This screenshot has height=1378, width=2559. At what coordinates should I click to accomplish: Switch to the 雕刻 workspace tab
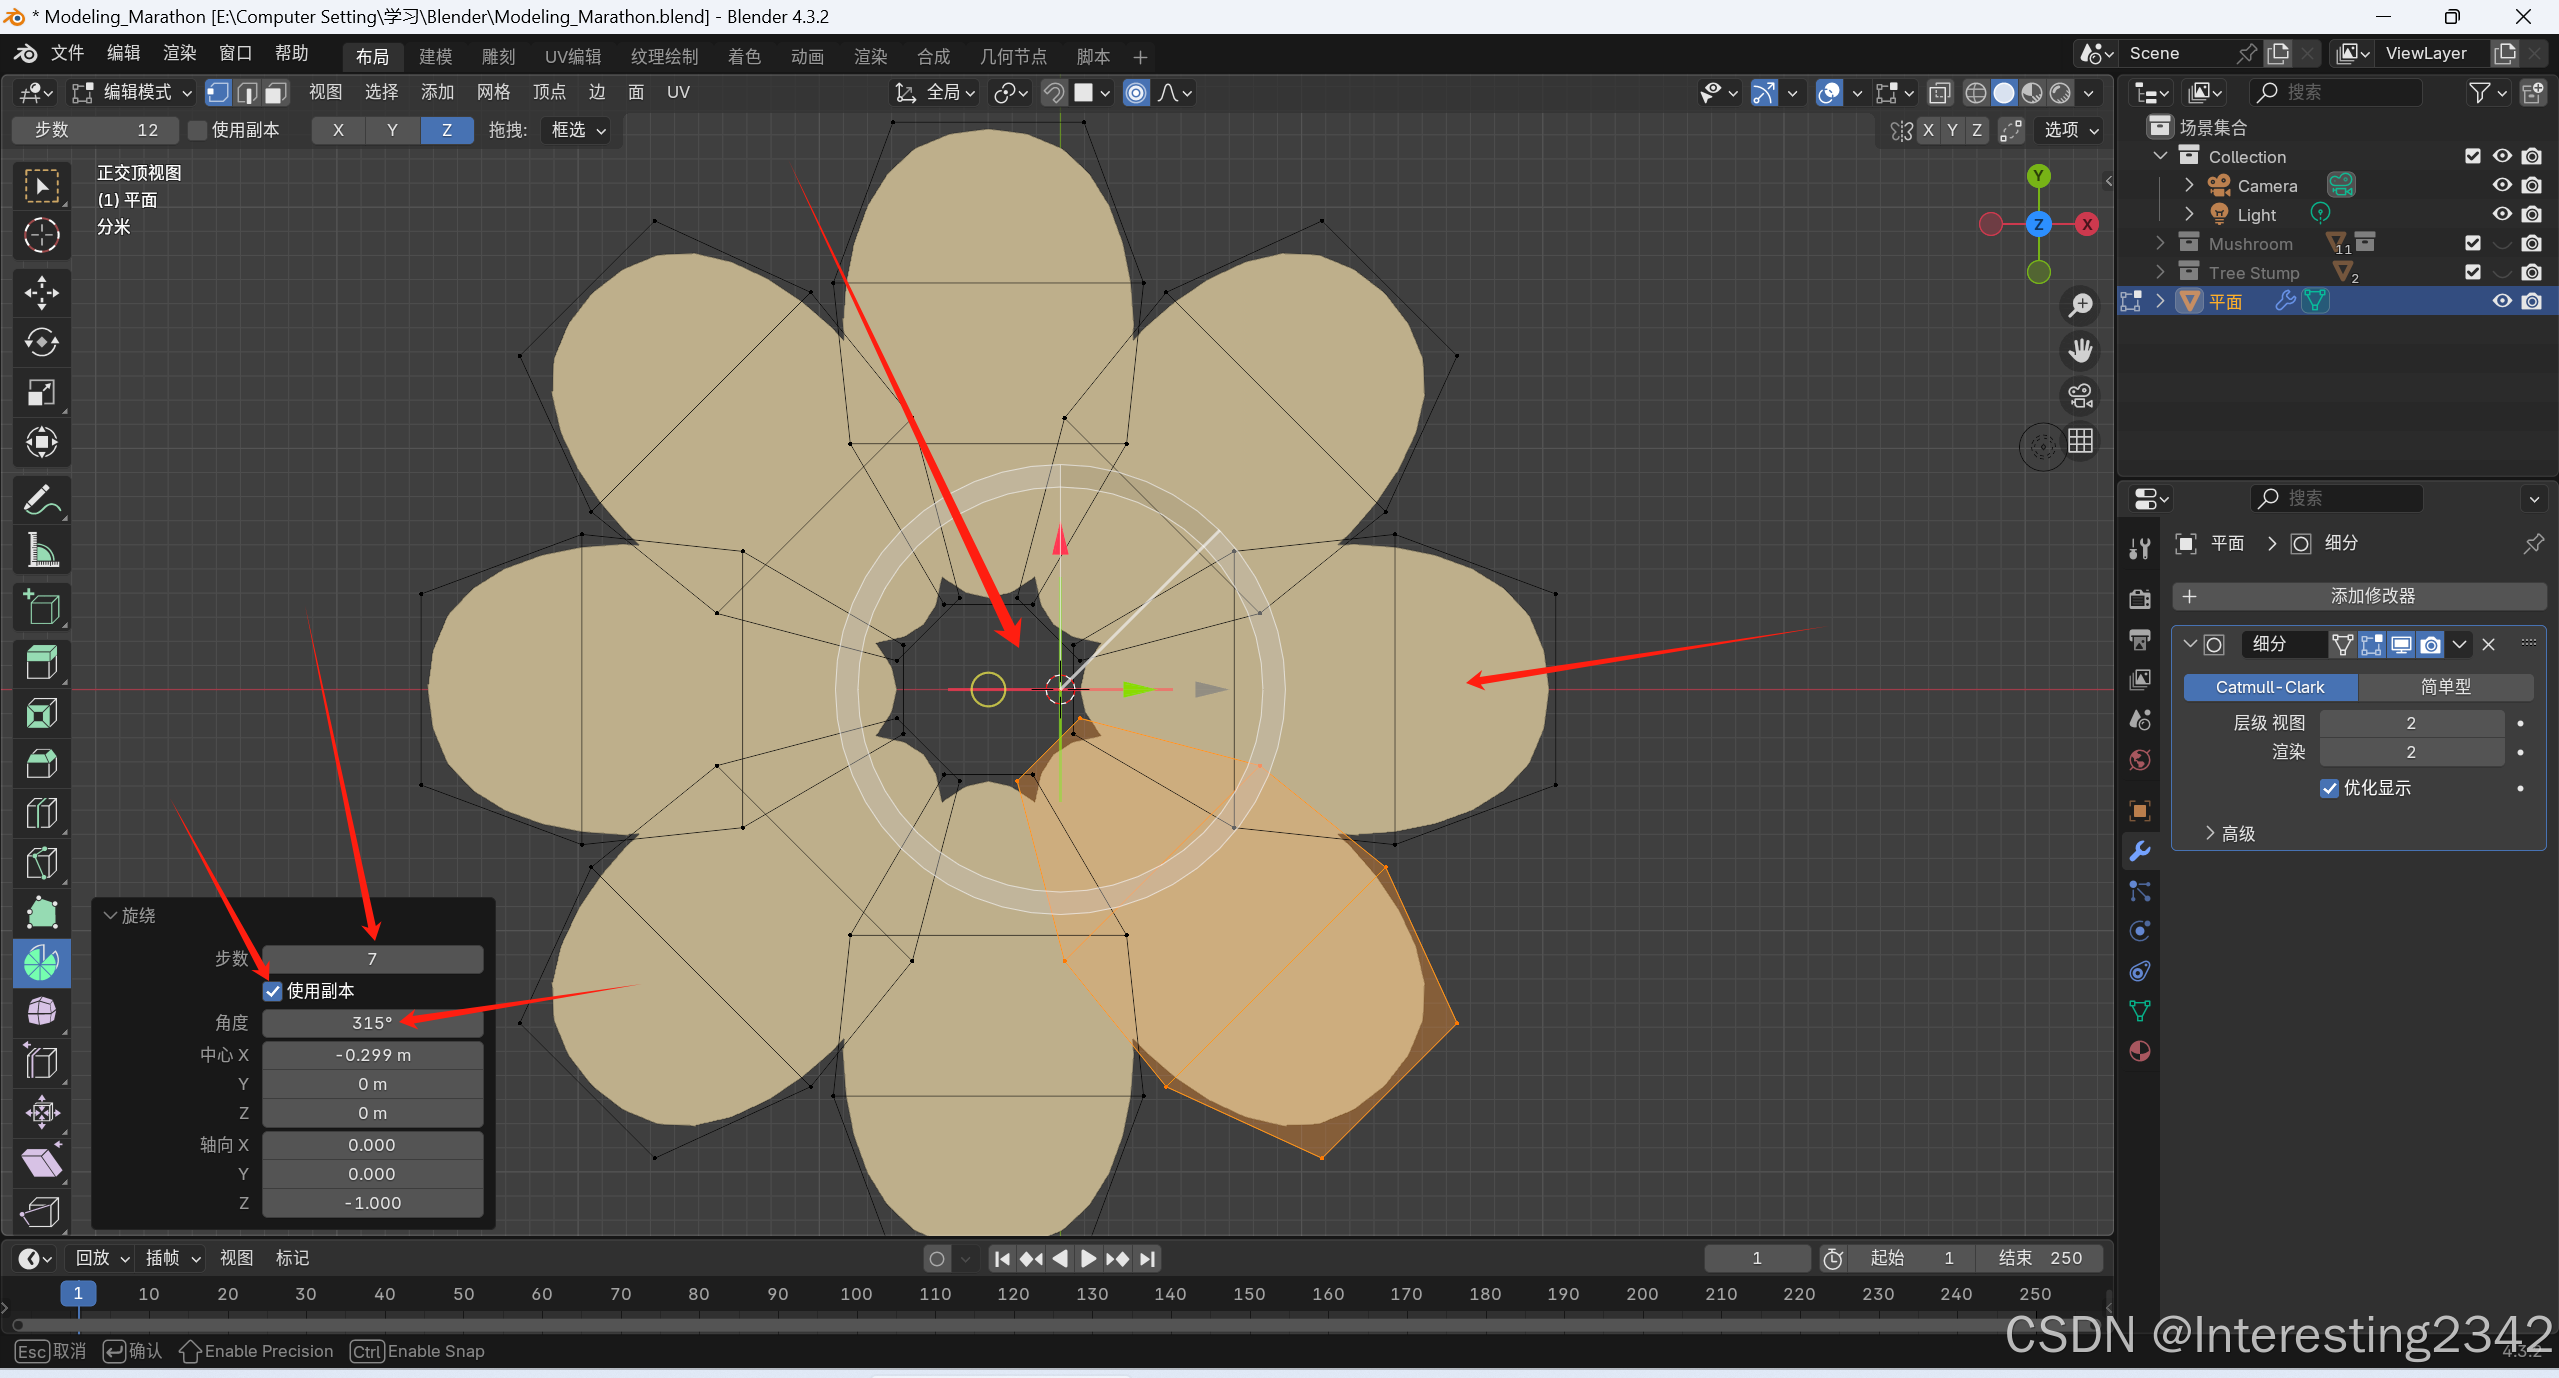click(498, 57)
